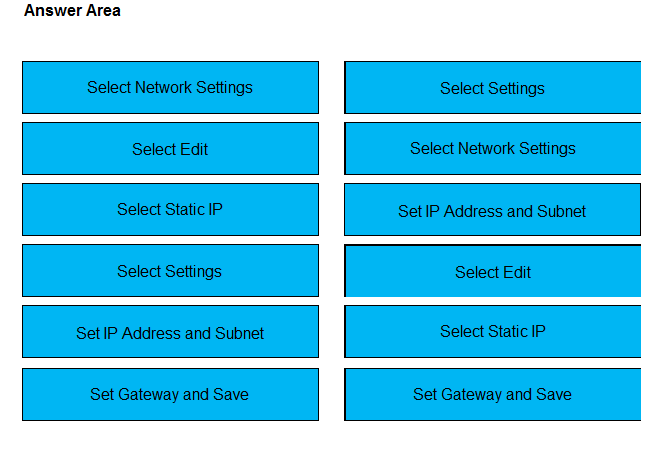Click Select Settings in right column

point(492,87)
